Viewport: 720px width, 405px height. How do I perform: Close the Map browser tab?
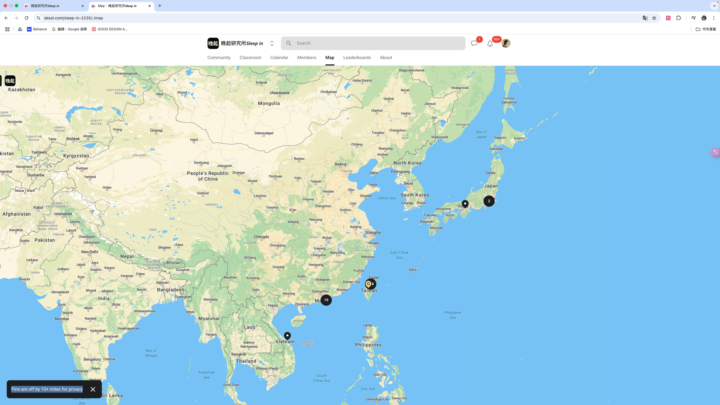(x=149, y=6)
